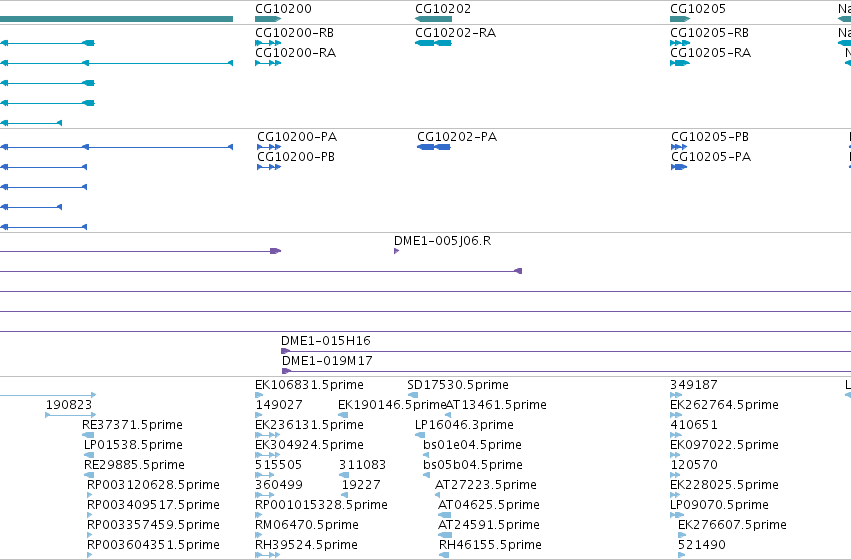
Task: Select the 311083 feature label
Action: point(363,465)
